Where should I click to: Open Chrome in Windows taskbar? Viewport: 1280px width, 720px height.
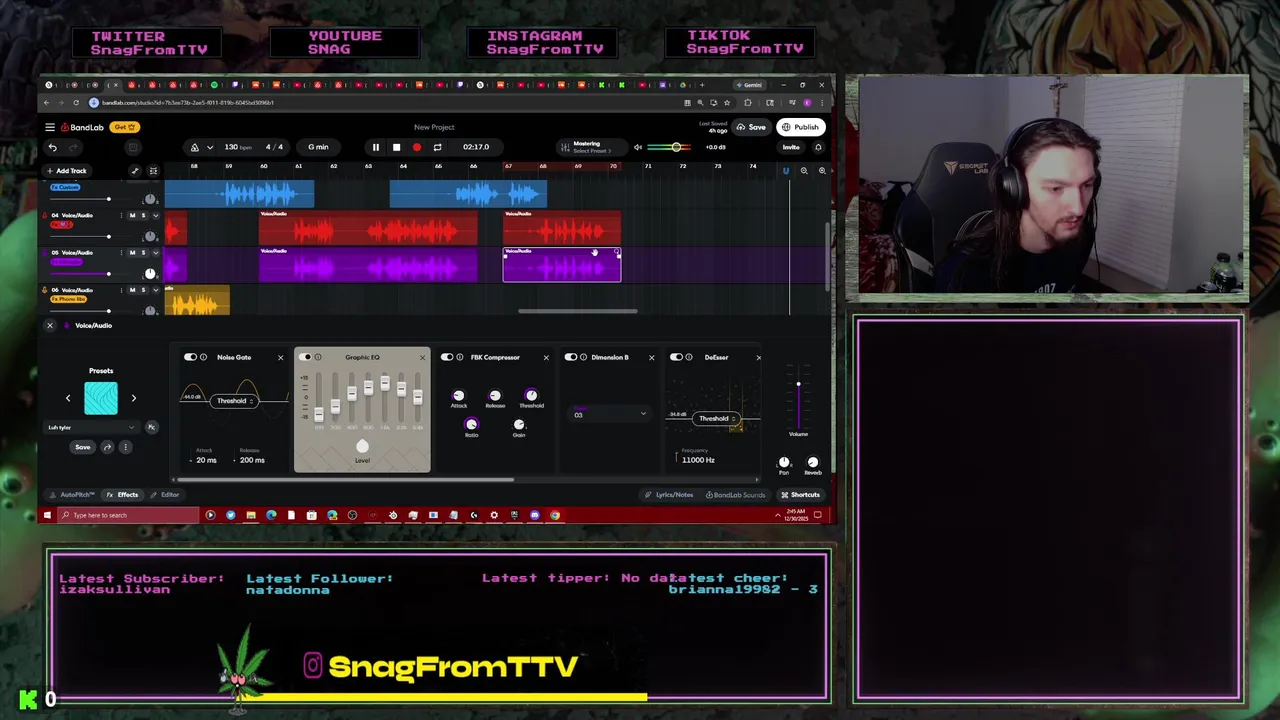(555, 515)
